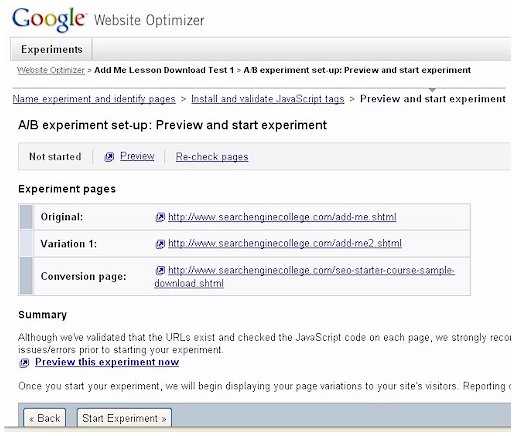Go to Website Optimizer breadcrumb link

51,70
